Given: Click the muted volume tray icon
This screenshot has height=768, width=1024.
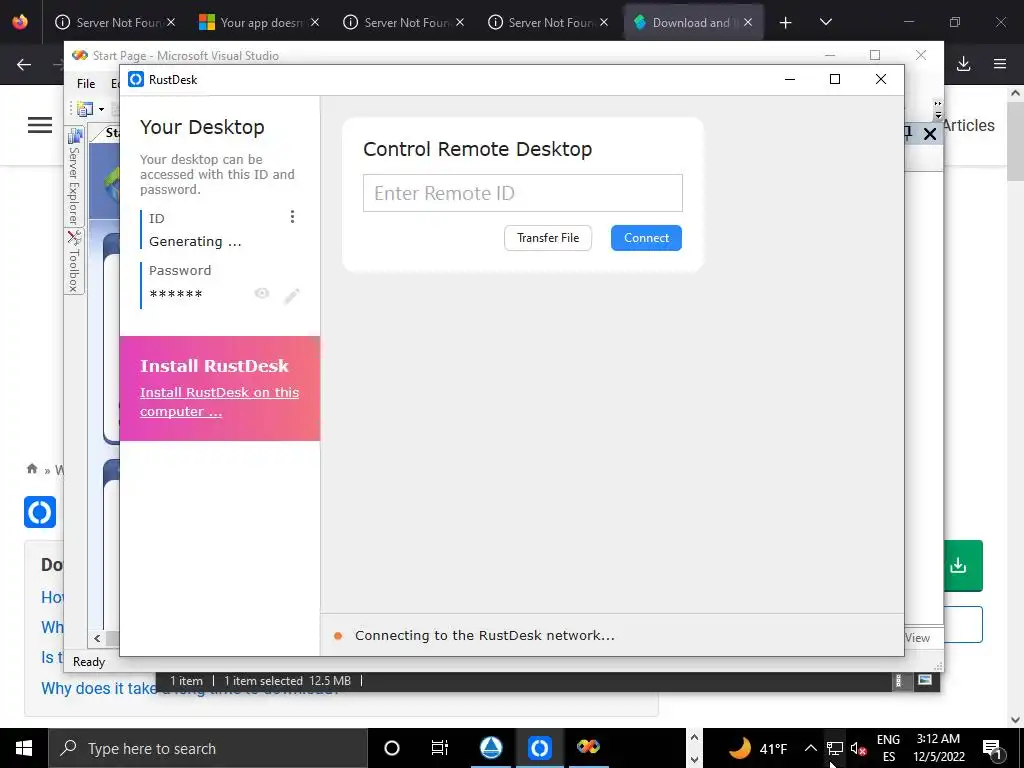Looking at the screenshot, I should click(858, 748).
